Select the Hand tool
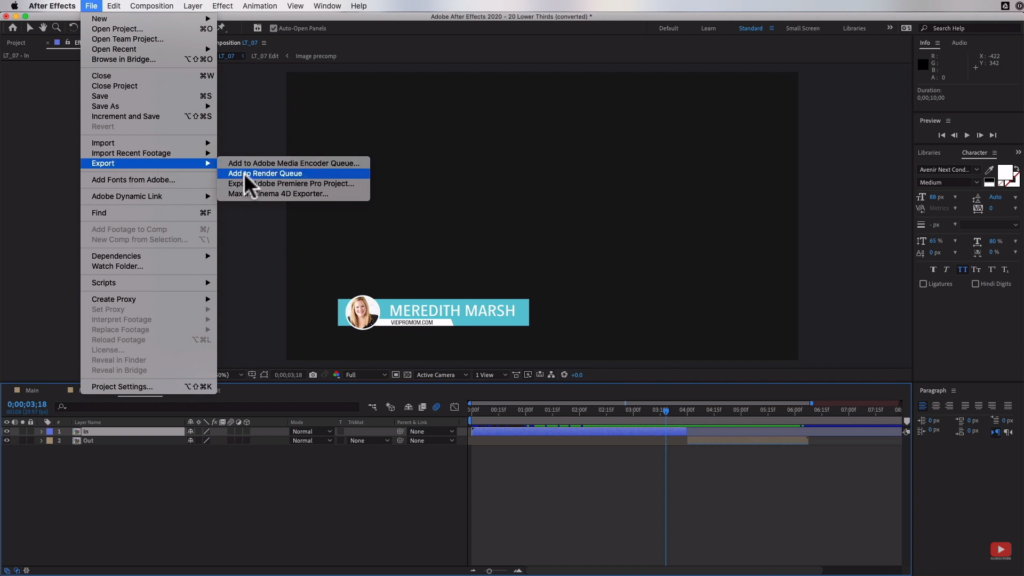Image resolution: width=1024 pixels, height=576 pixels. pos(43,27)
